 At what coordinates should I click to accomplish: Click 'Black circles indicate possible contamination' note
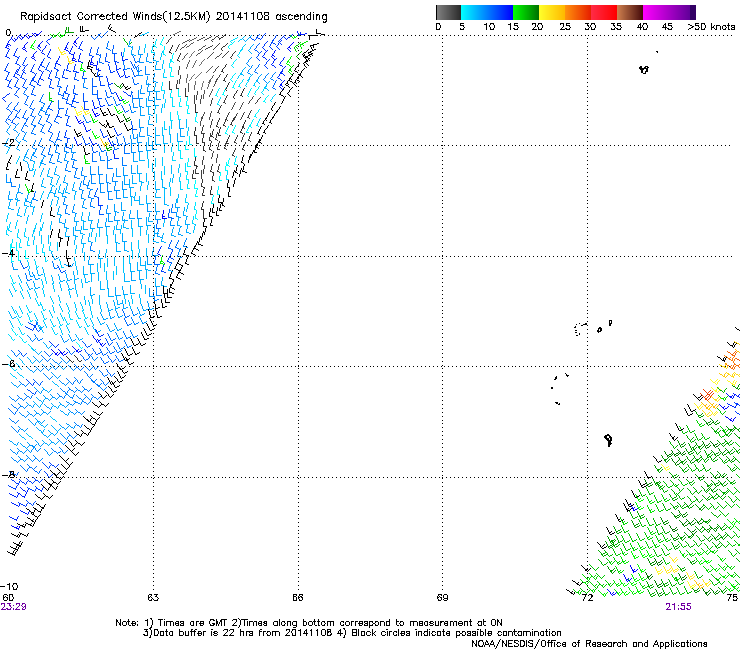pyautogui.click(x=456, y=633)
